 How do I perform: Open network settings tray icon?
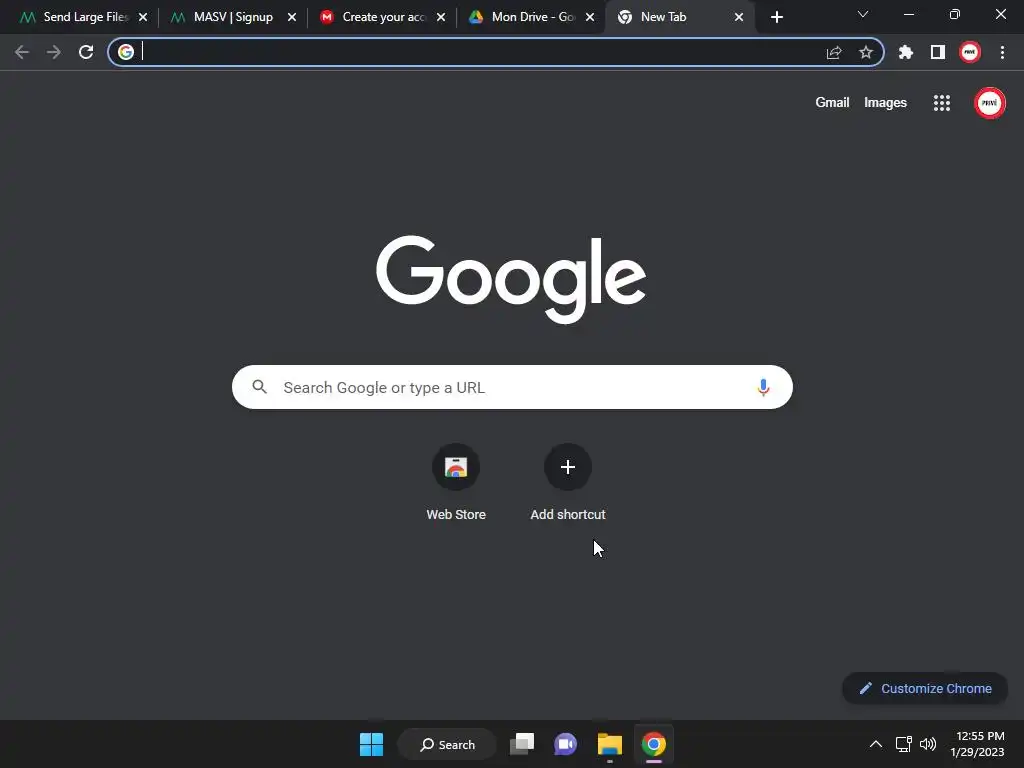(x=903, y=744)
